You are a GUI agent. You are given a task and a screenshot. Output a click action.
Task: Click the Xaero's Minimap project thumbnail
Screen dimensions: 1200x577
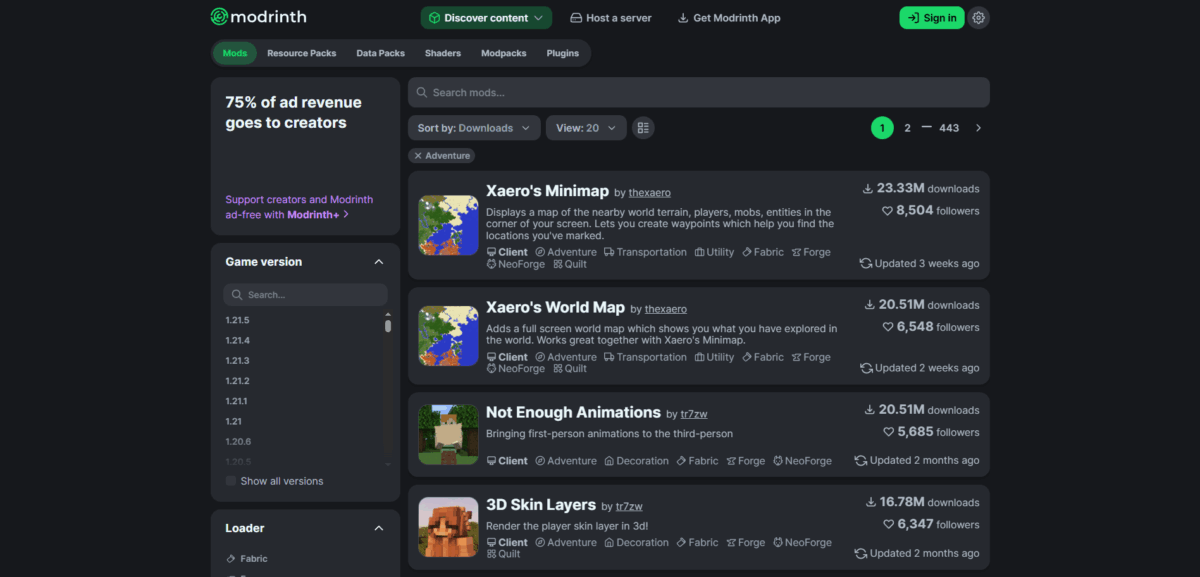[x=448, y=224]
